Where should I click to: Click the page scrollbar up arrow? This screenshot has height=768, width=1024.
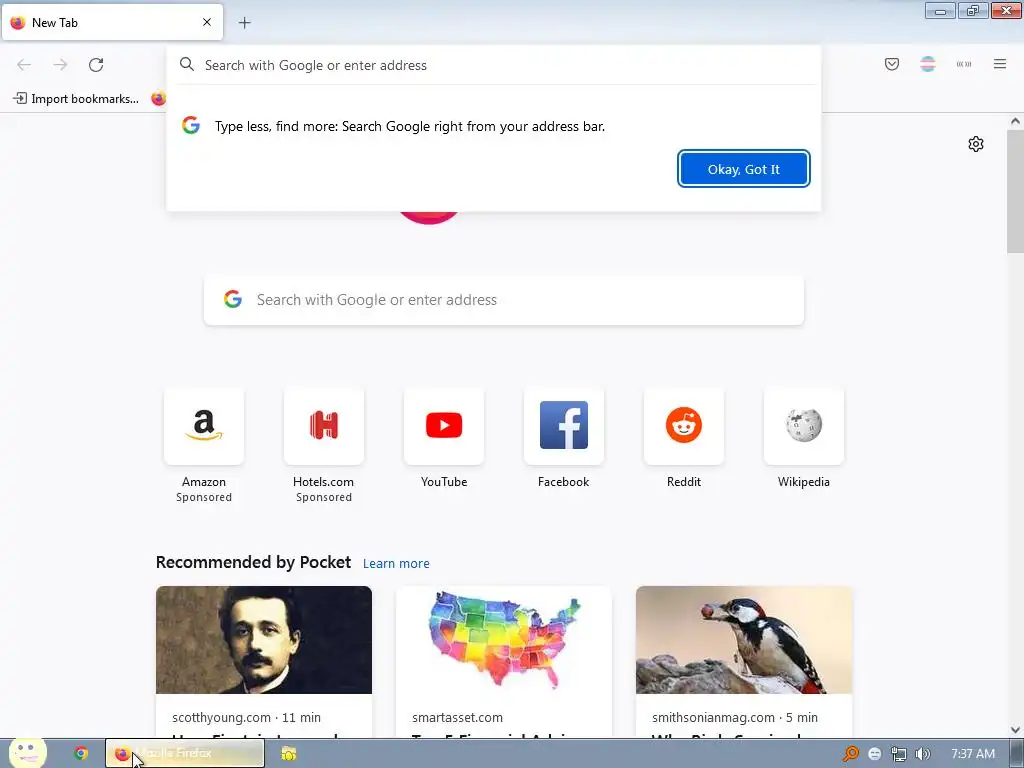(x=1015, y=121)
